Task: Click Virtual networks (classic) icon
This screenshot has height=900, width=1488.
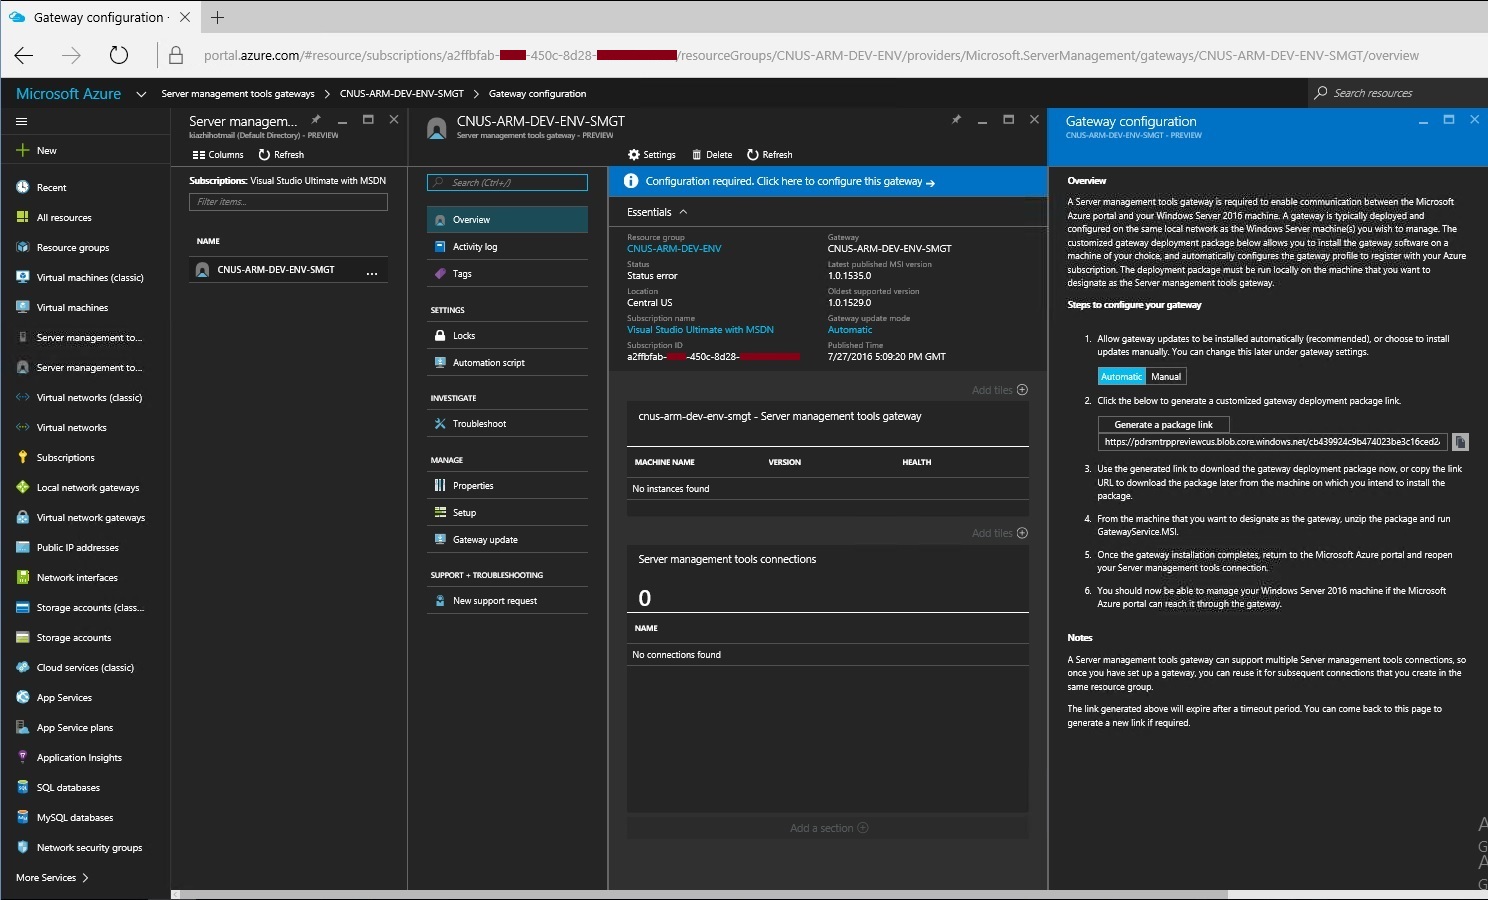Action: pos(22,397)
